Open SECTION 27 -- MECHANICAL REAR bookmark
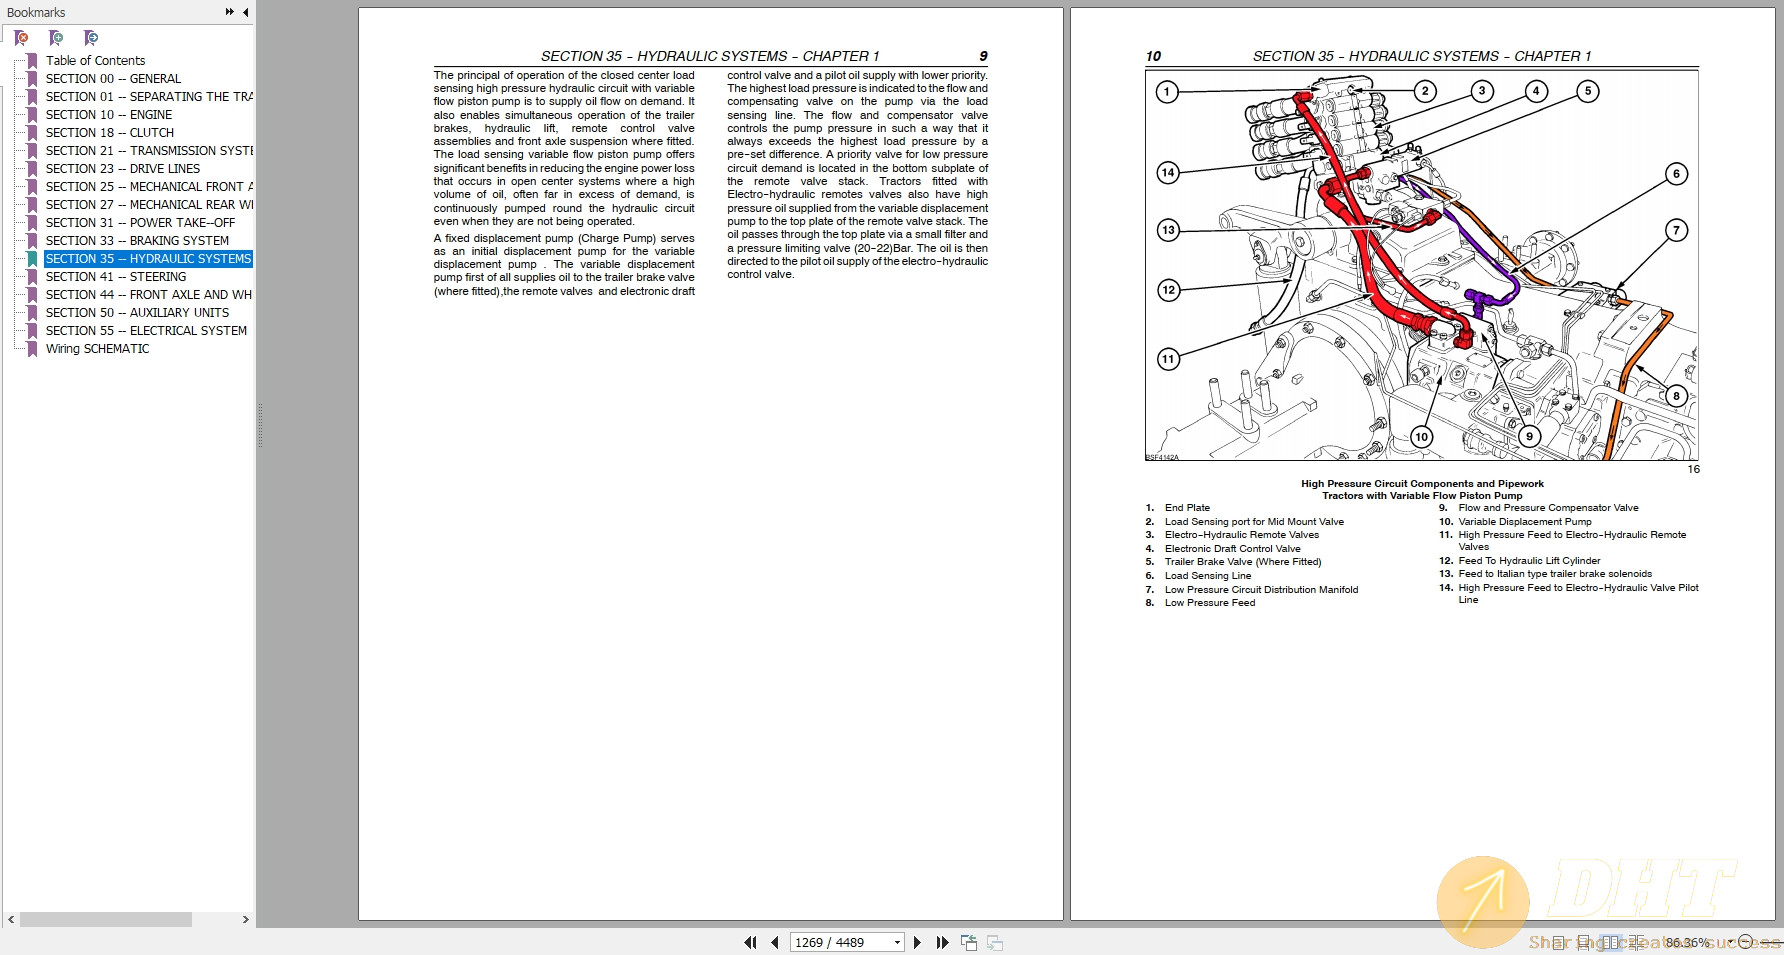 click(x=149, y=204)
